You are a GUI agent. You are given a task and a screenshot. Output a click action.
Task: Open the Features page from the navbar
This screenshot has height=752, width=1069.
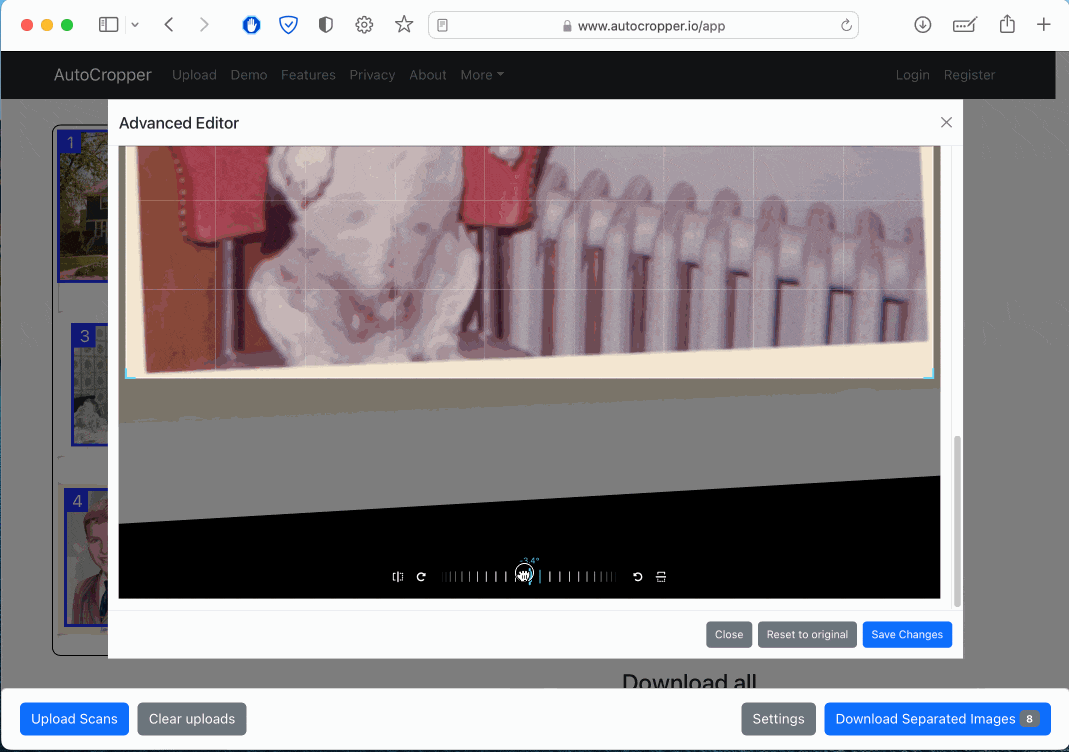(x=308, y=75)
